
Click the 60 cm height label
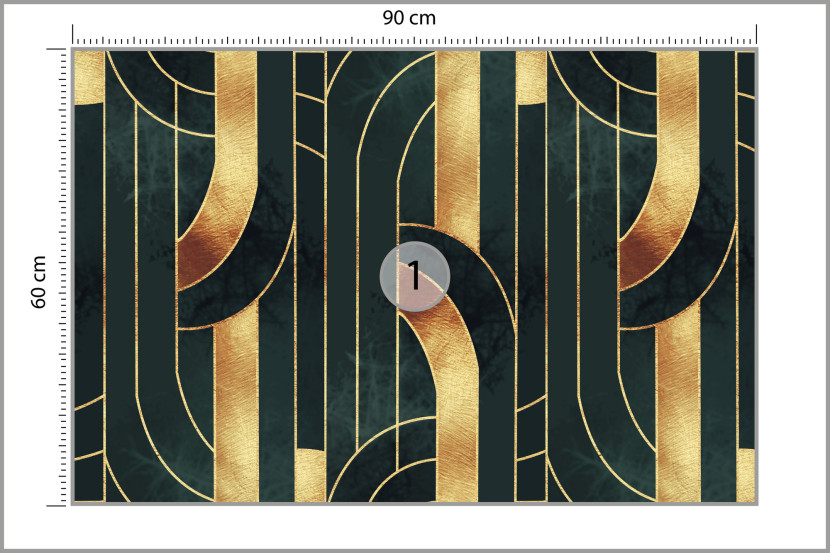pos(39,282)
